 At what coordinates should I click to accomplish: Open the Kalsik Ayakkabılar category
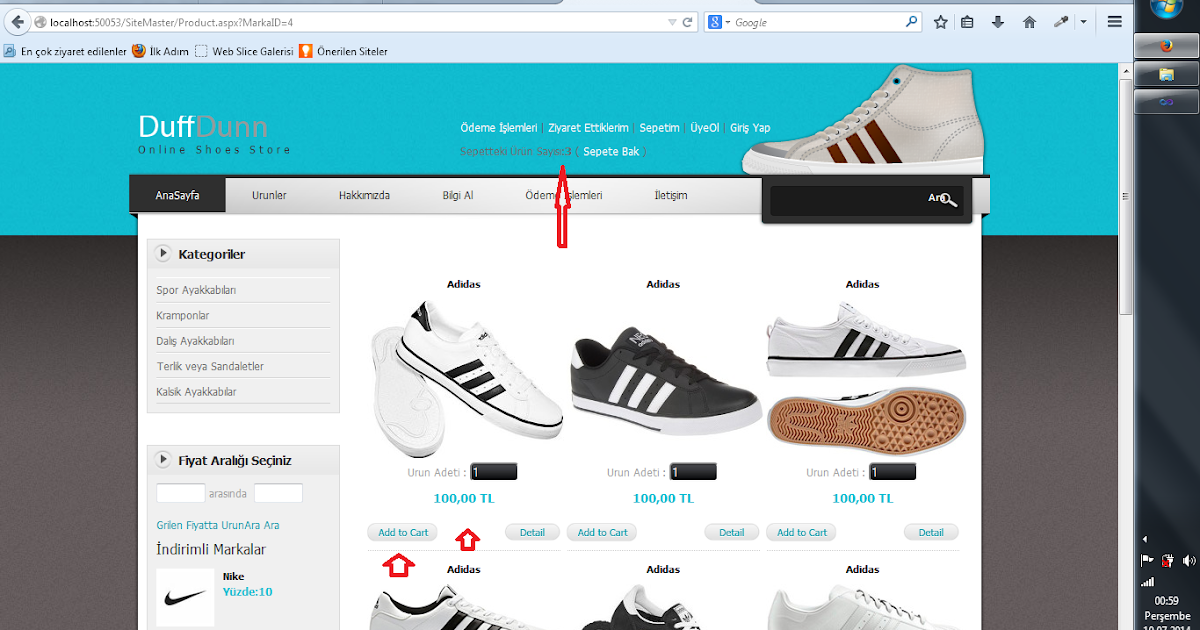(196, 392)
